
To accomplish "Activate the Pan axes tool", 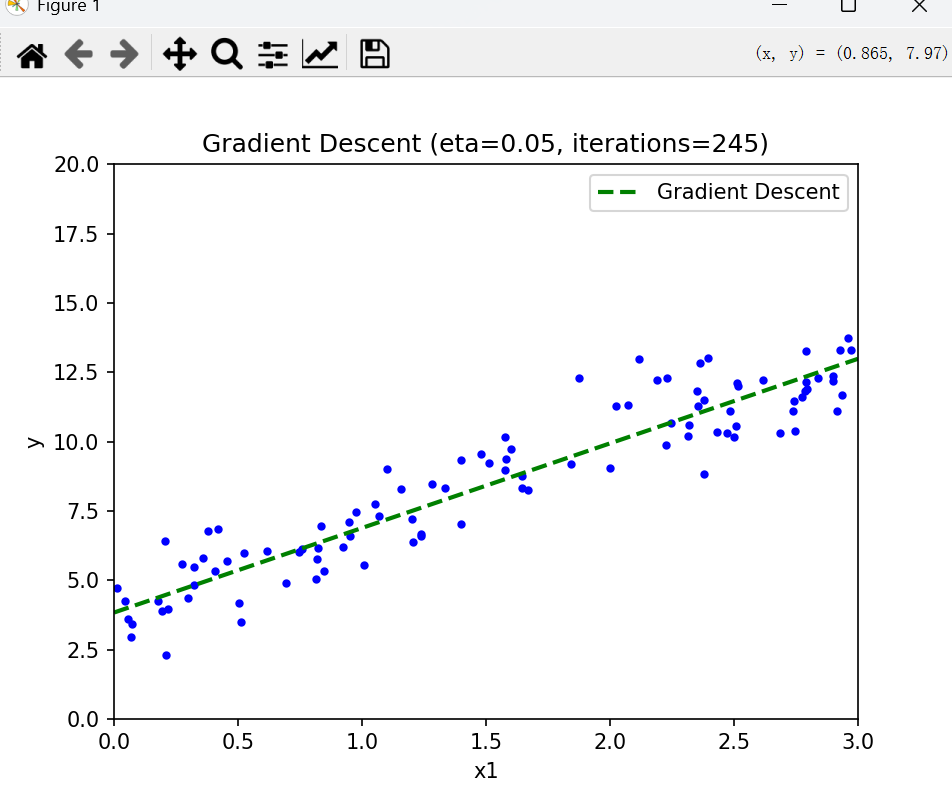I will [180, 55].
